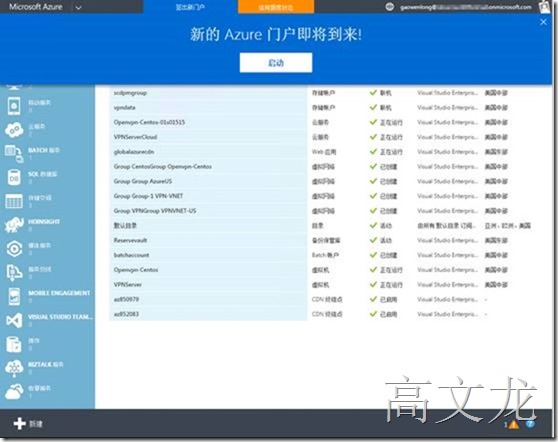Select BIZTALK services sidebar label

(x=46, y=364)
